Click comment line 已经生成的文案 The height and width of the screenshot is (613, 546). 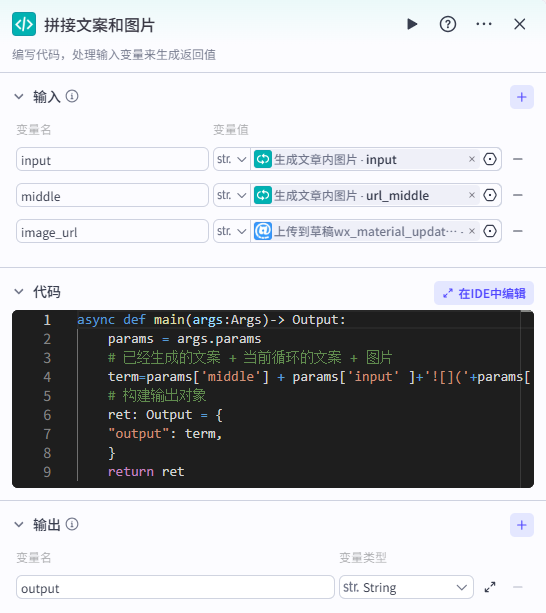250,358
